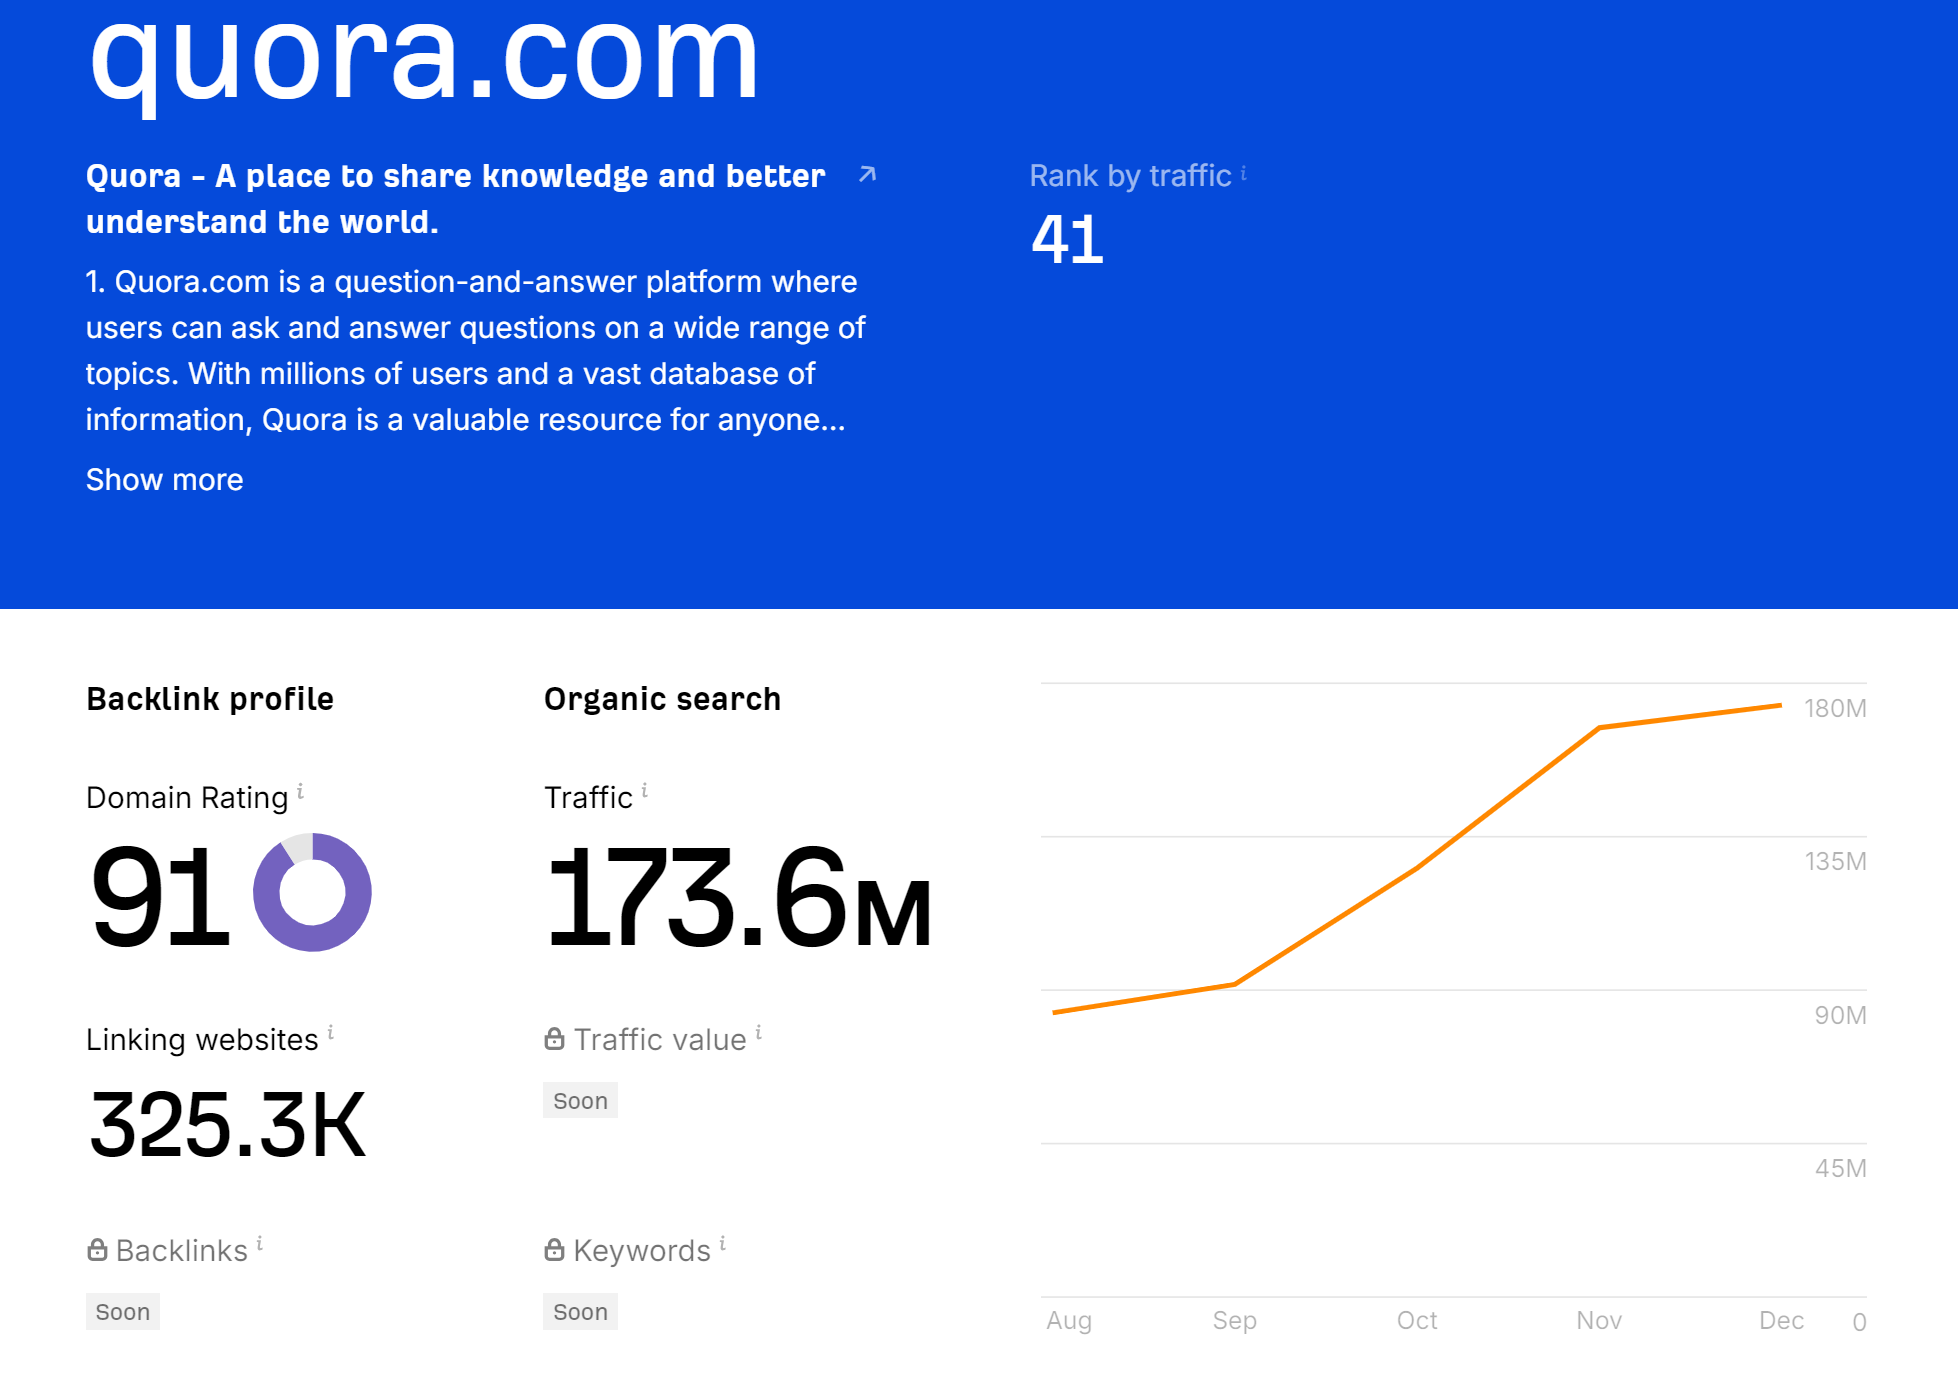Click info icon beside Linking websites
The width and height of the screenshot is (1958, 1398).
click(x=331, y=1033)
